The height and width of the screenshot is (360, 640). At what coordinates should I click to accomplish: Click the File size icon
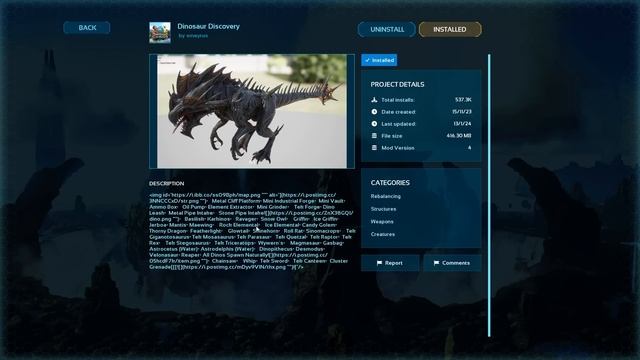click(x=374, y=136)
